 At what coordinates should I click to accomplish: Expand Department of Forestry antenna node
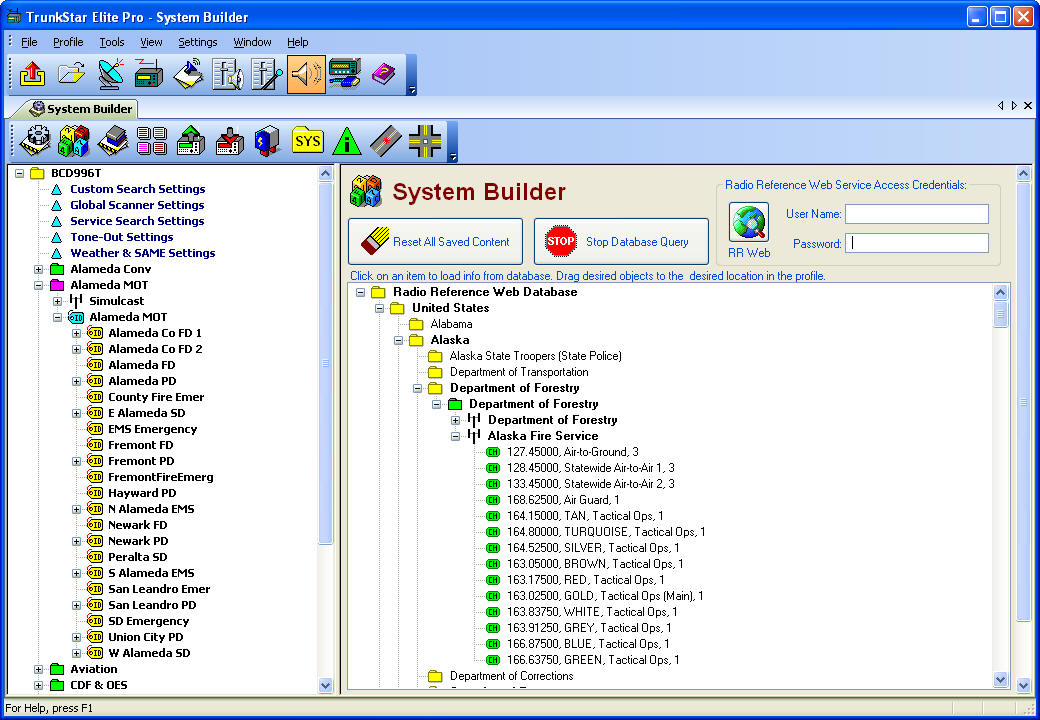(x=456, y=420)
